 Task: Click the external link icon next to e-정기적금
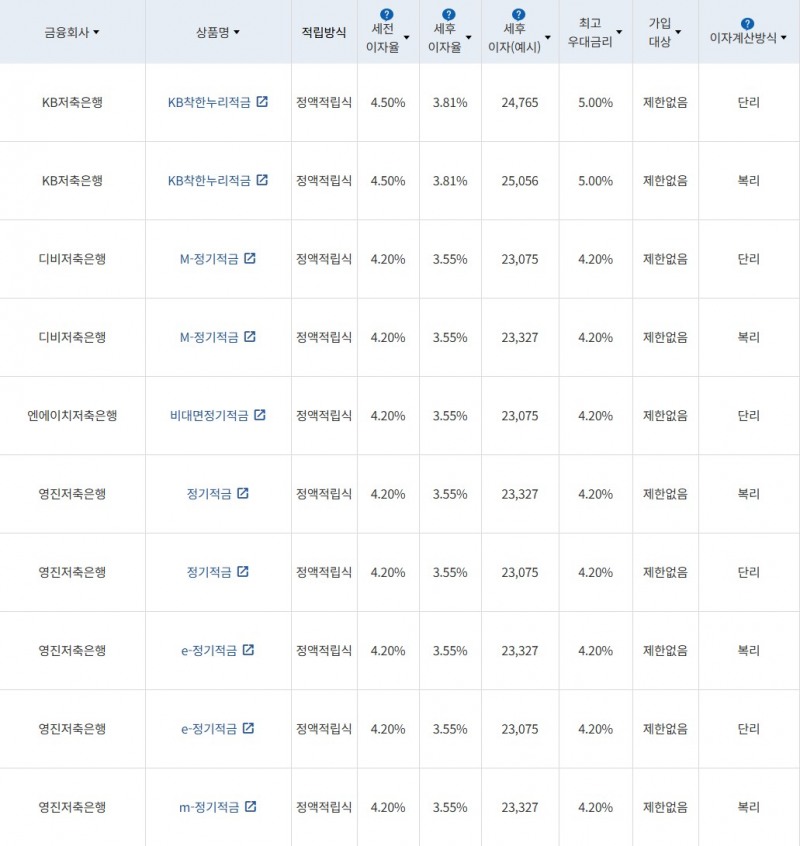click(248, 650)
